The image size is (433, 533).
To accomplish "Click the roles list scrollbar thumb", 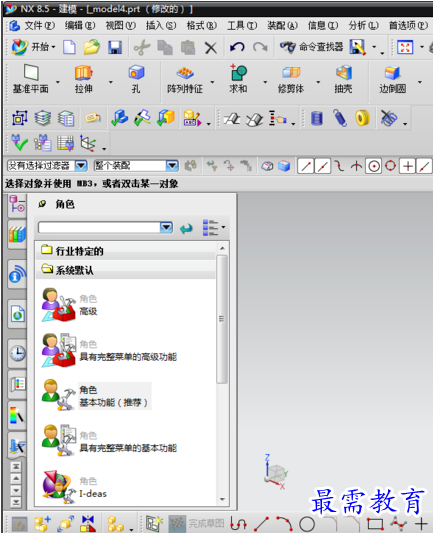I will 222,319.
